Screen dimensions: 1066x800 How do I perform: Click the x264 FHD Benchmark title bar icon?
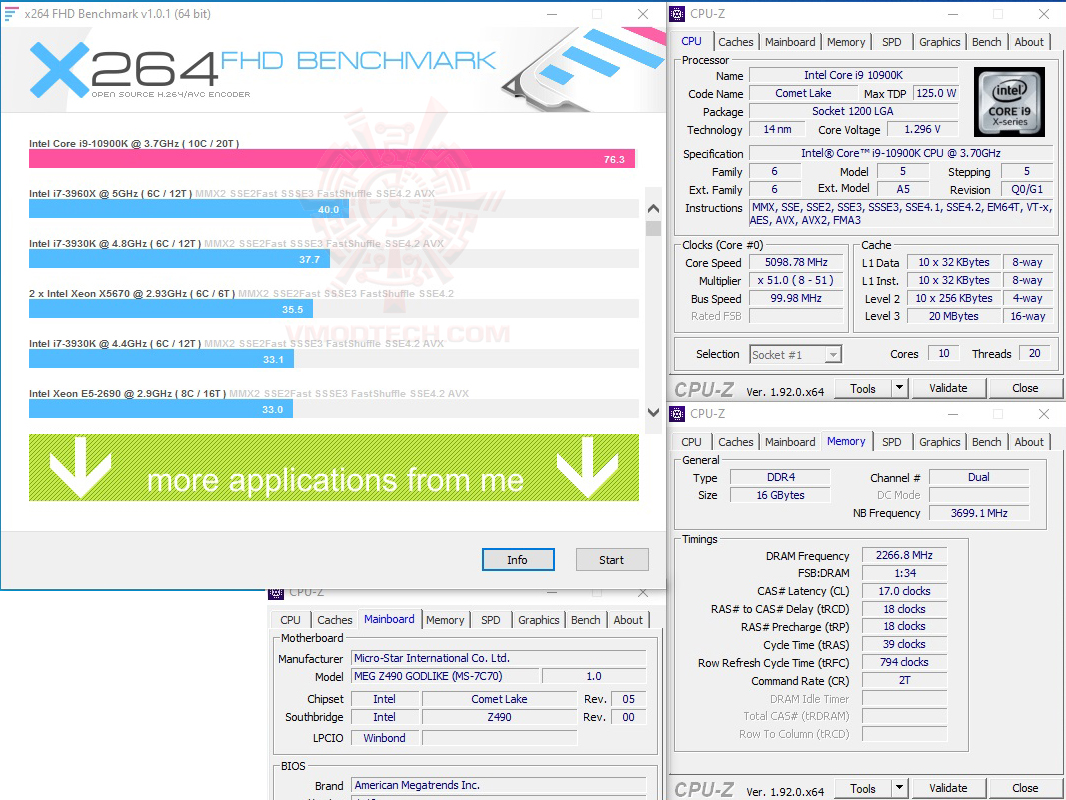coord(12,13)
